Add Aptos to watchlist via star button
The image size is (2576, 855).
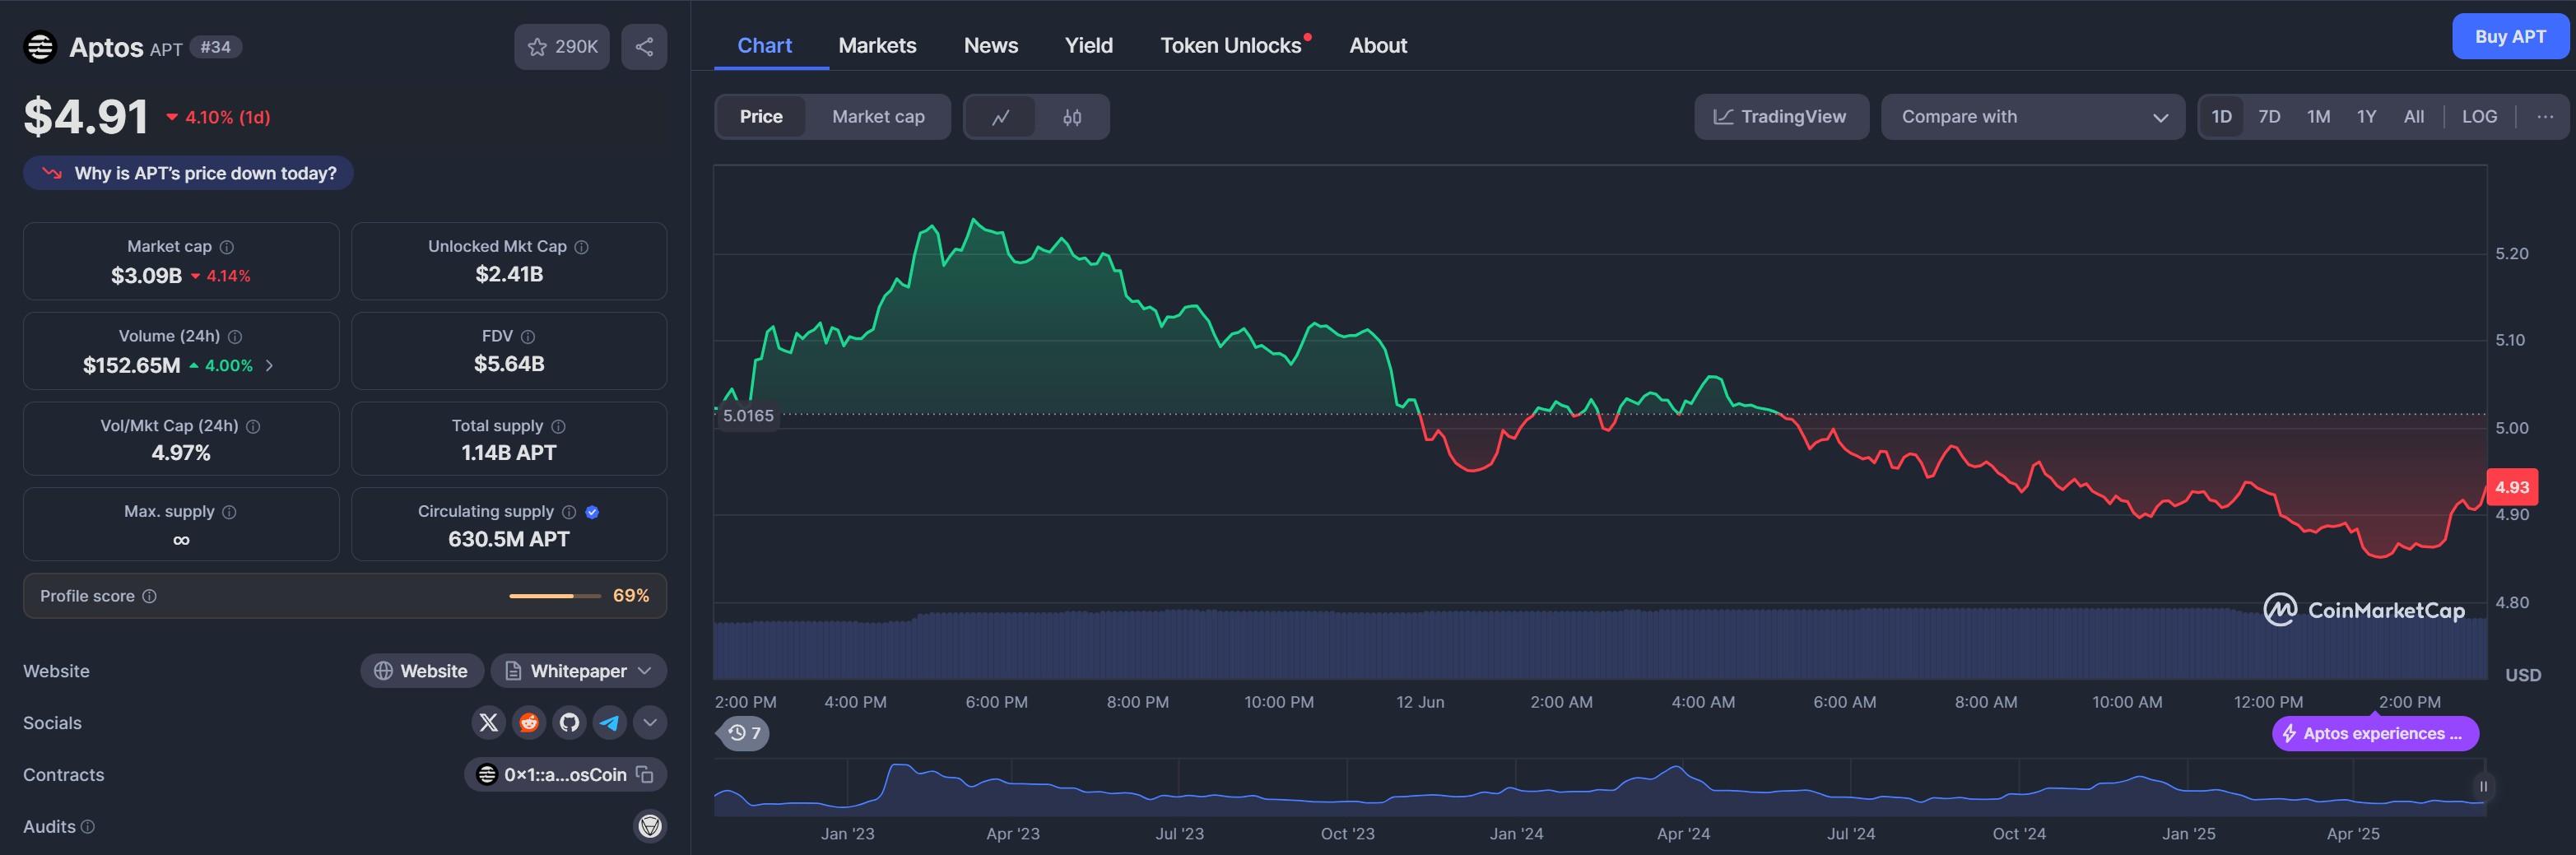point(562,47)
